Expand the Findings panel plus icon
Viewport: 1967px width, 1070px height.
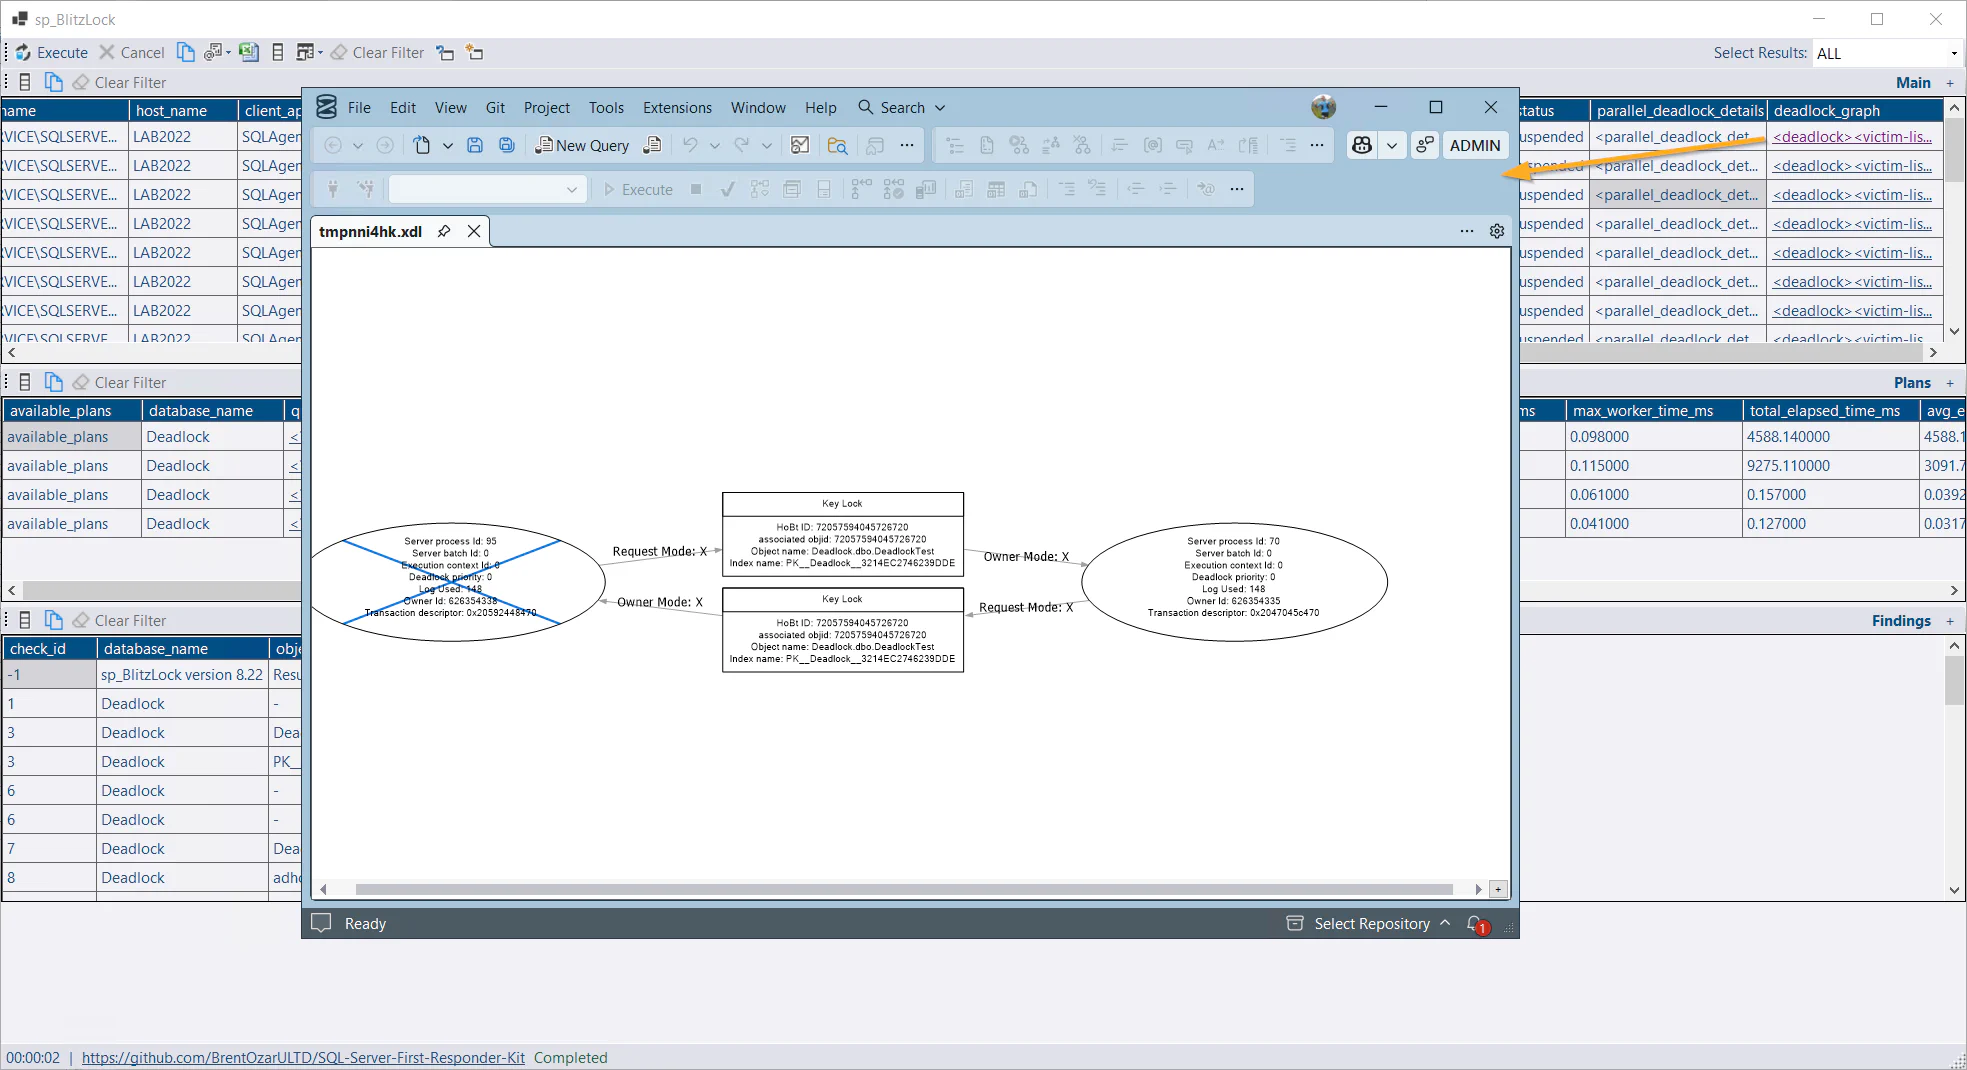coord(1950,621)
